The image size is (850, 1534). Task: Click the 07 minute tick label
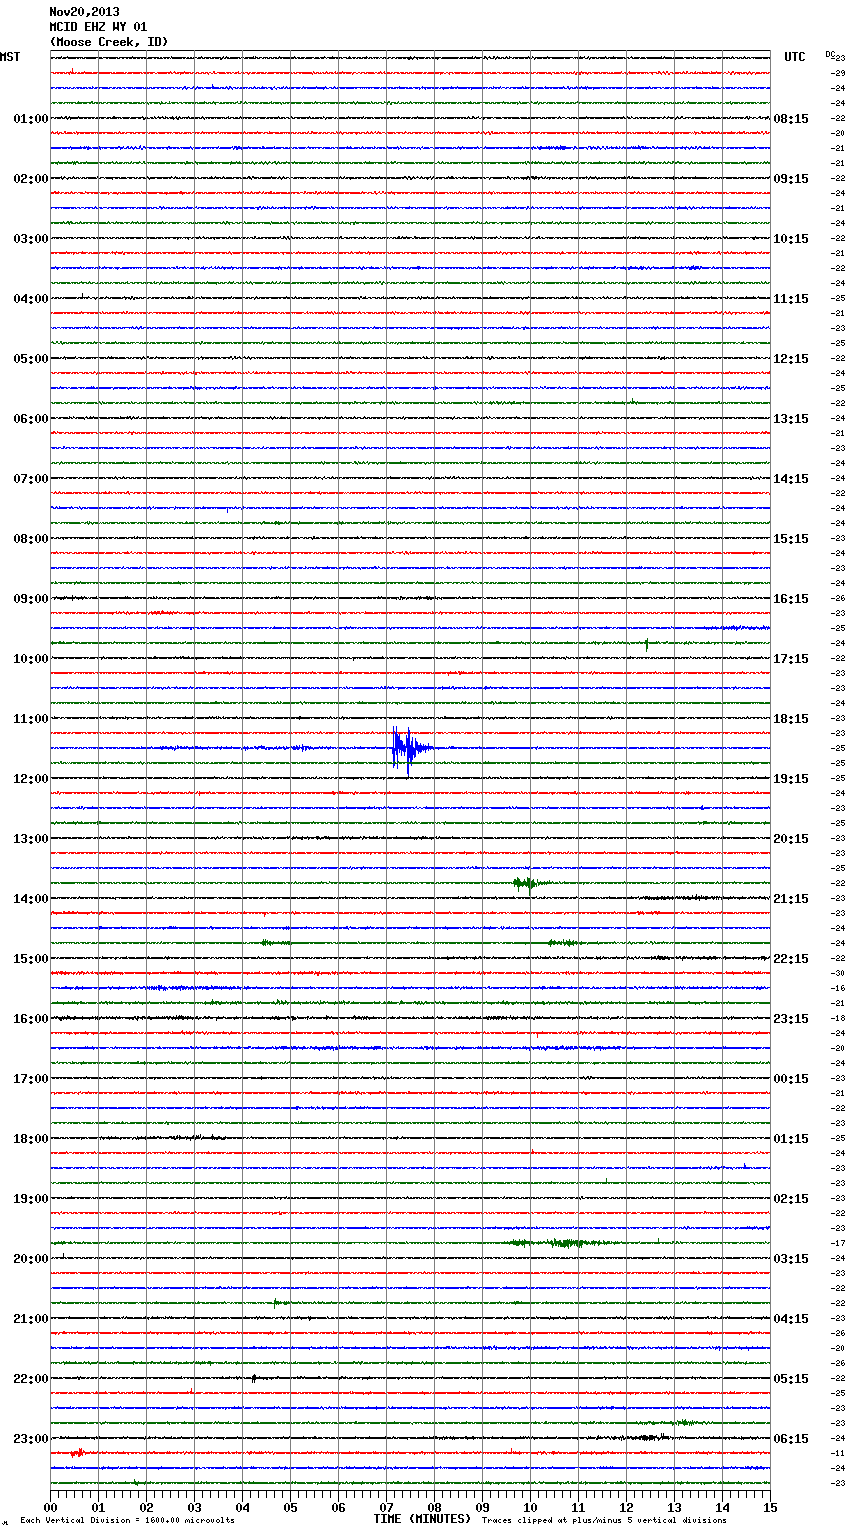coord(387,1507)
